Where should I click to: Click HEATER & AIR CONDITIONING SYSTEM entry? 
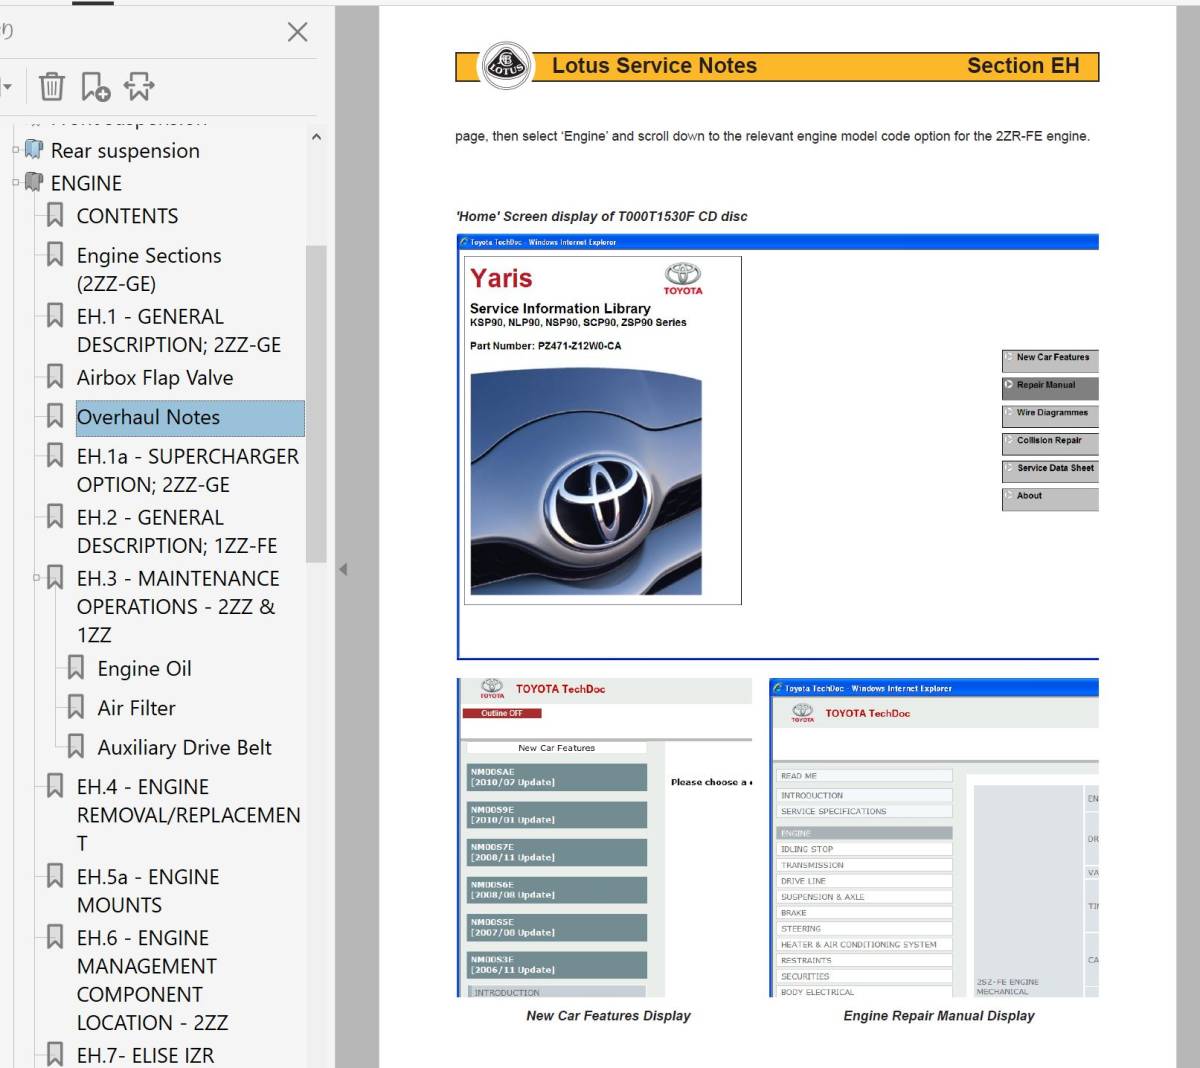865,944
